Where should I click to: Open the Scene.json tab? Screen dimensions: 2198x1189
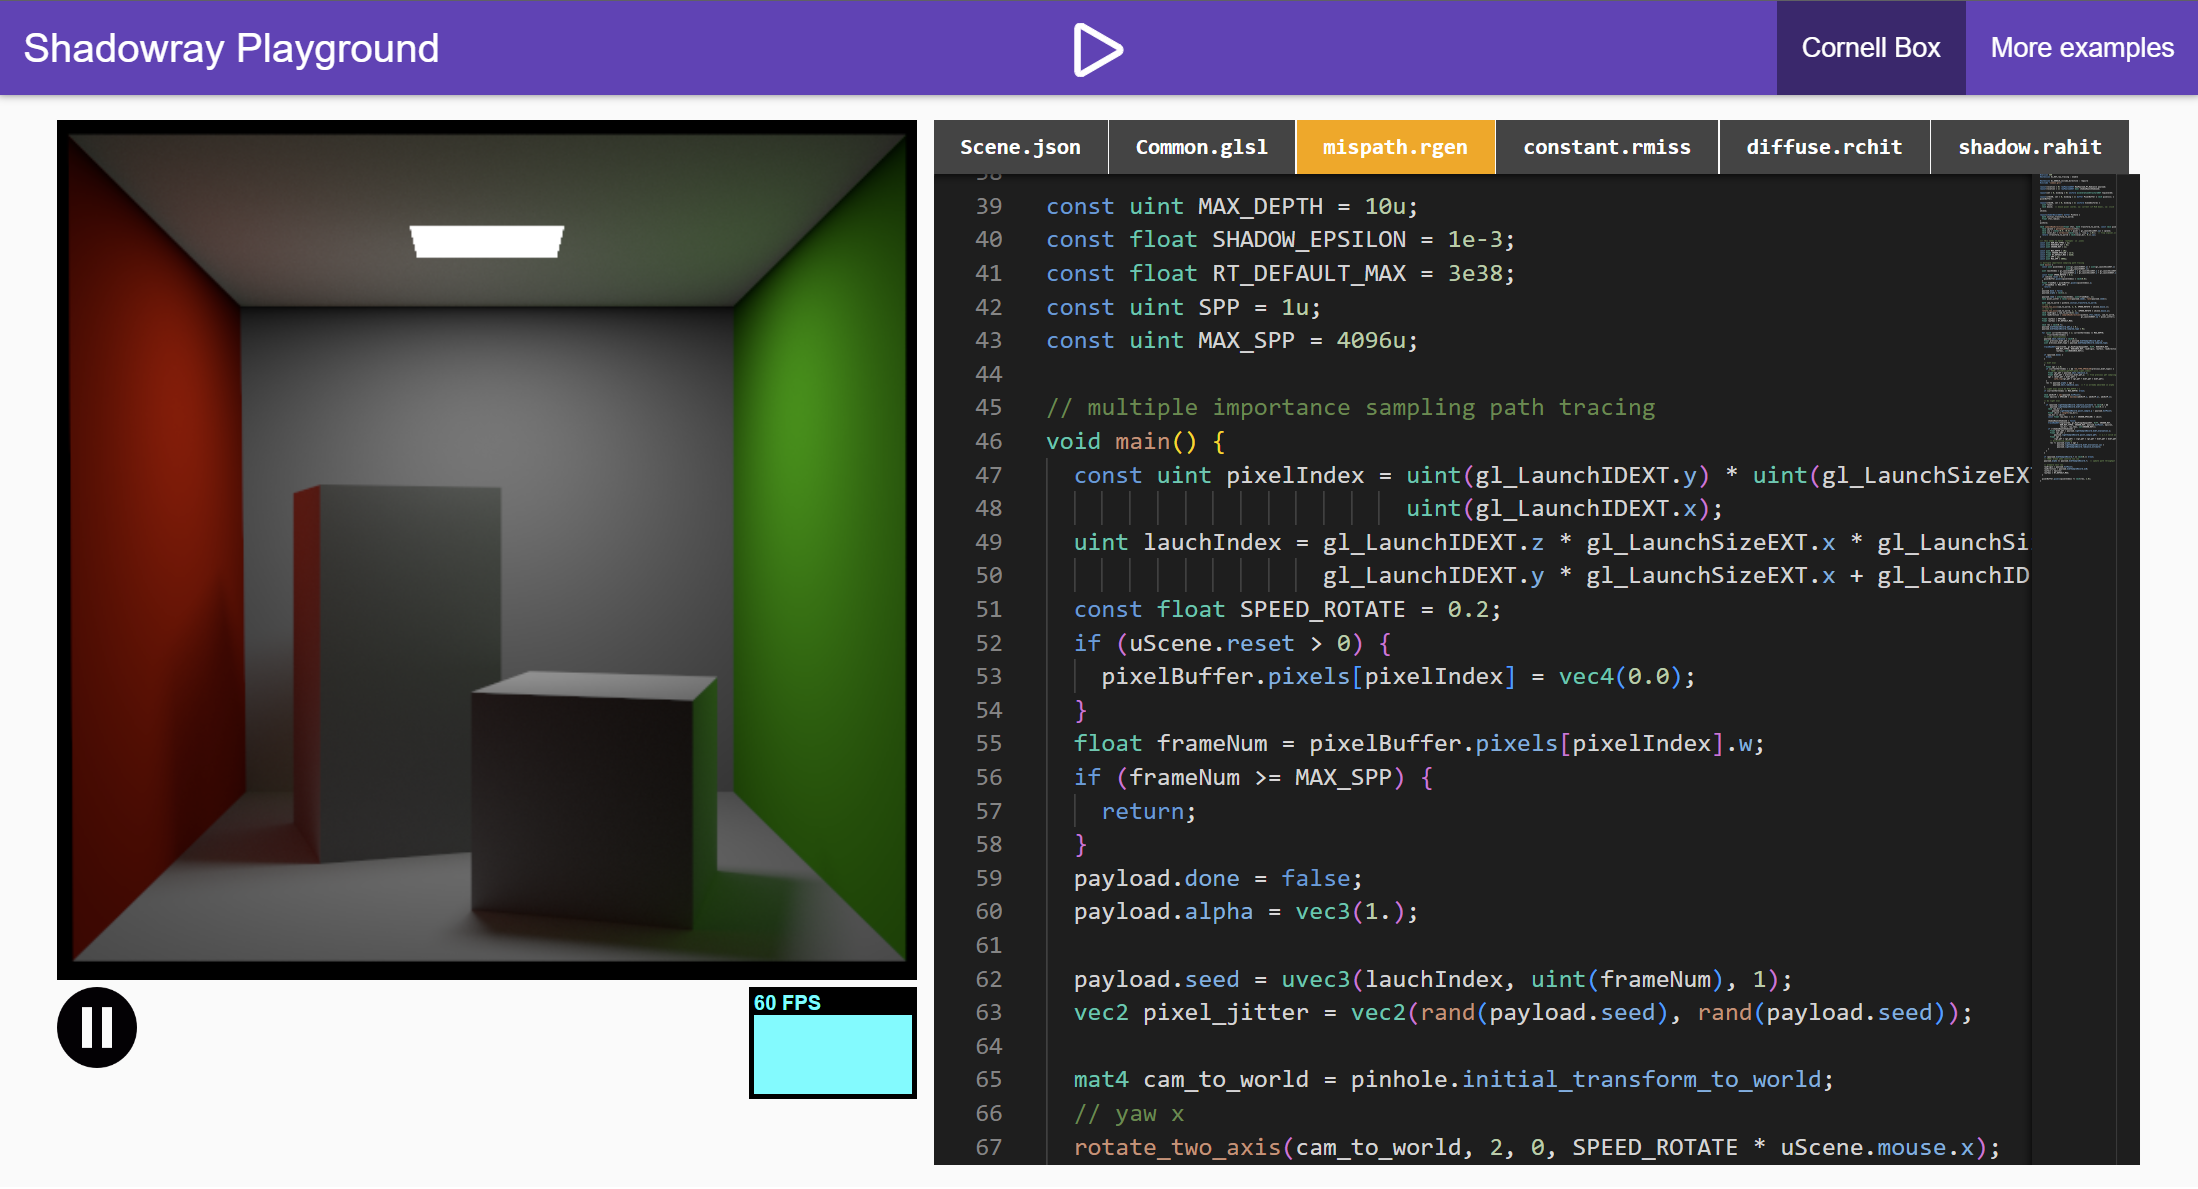point(1020,147)
